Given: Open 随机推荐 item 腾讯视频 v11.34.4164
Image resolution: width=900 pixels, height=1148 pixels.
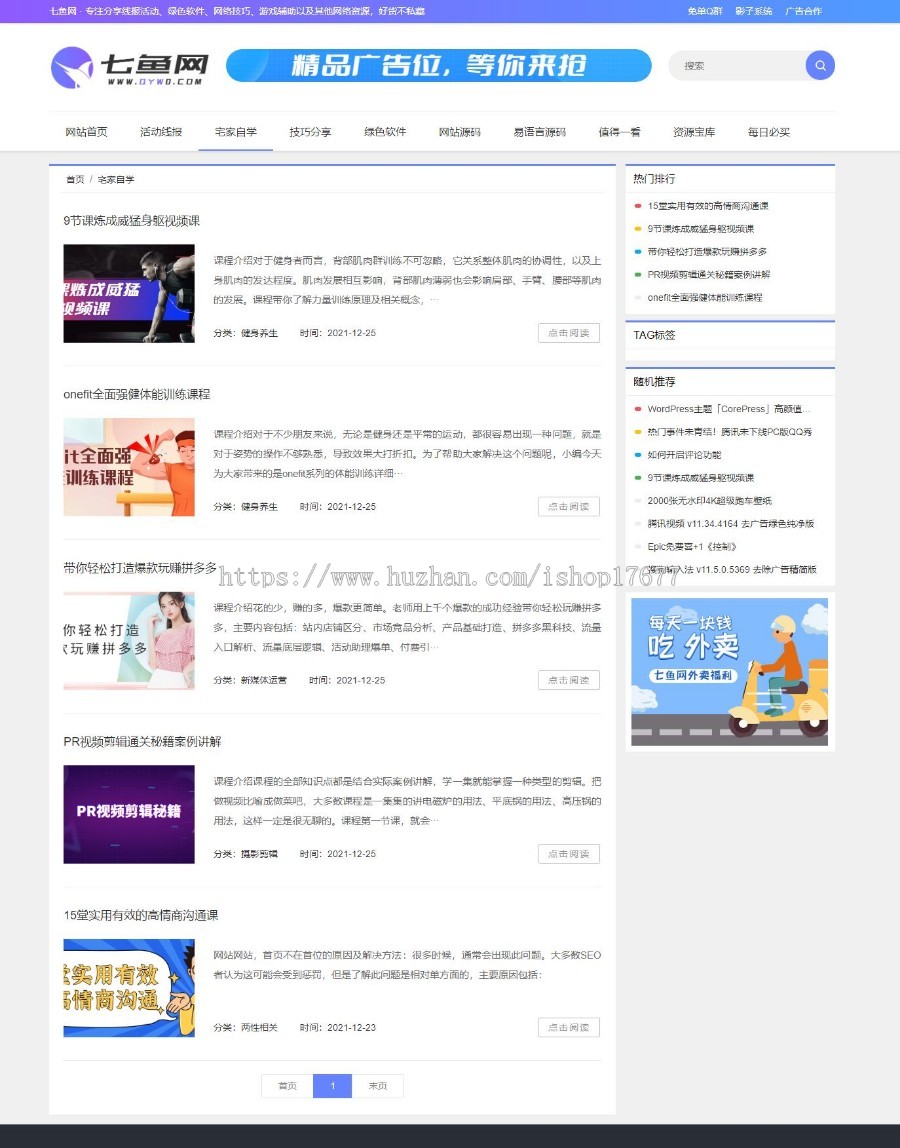Looking at the screenshot, I should (x=731, y=523).
